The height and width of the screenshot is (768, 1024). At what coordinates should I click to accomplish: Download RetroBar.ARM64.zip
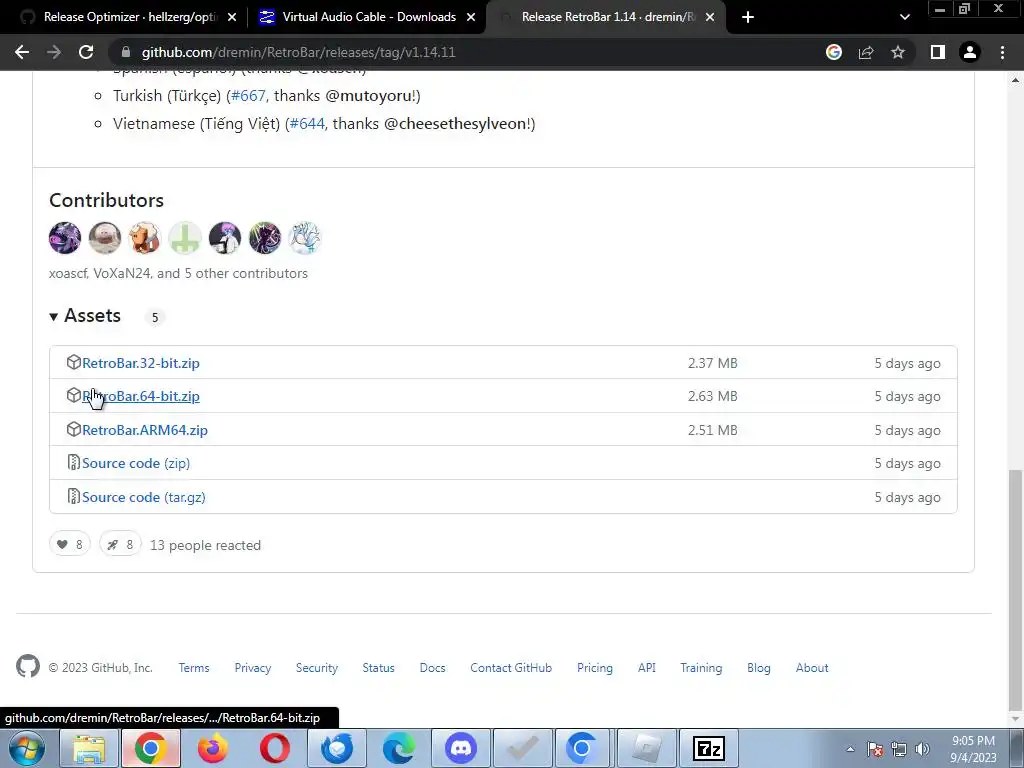coord(144,430)
